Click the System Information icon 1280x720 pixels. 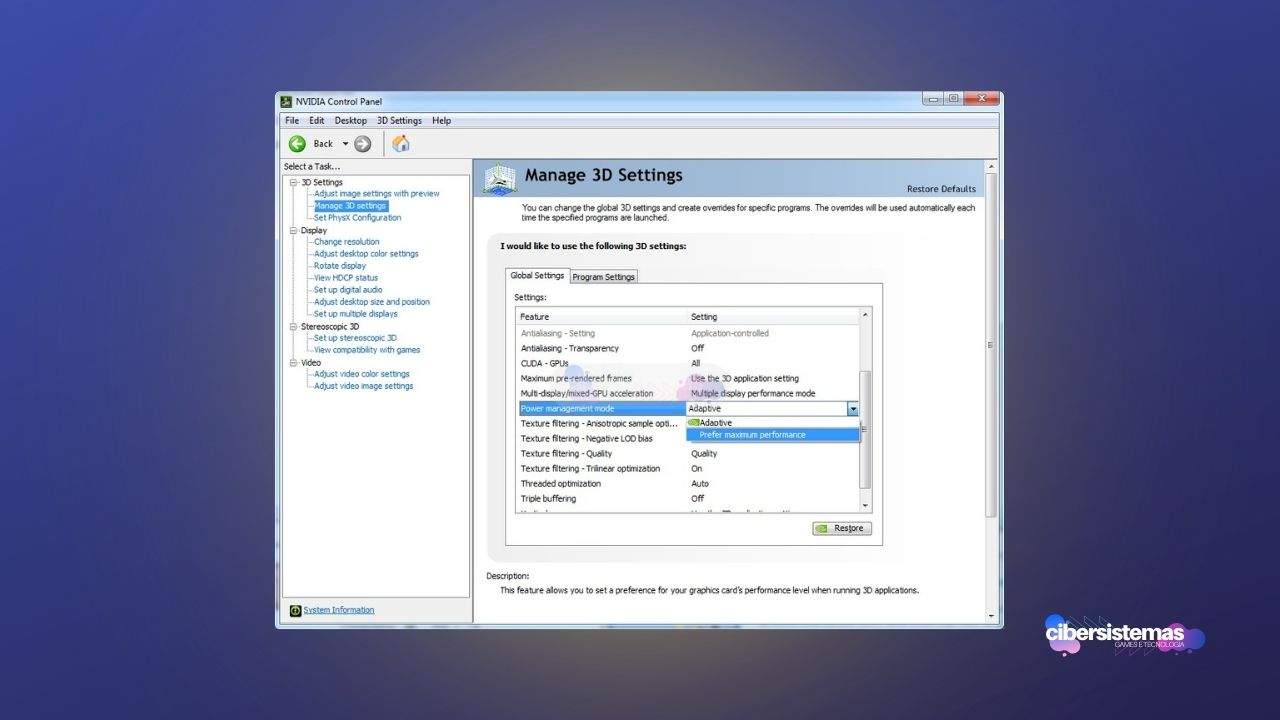(295, 610)
